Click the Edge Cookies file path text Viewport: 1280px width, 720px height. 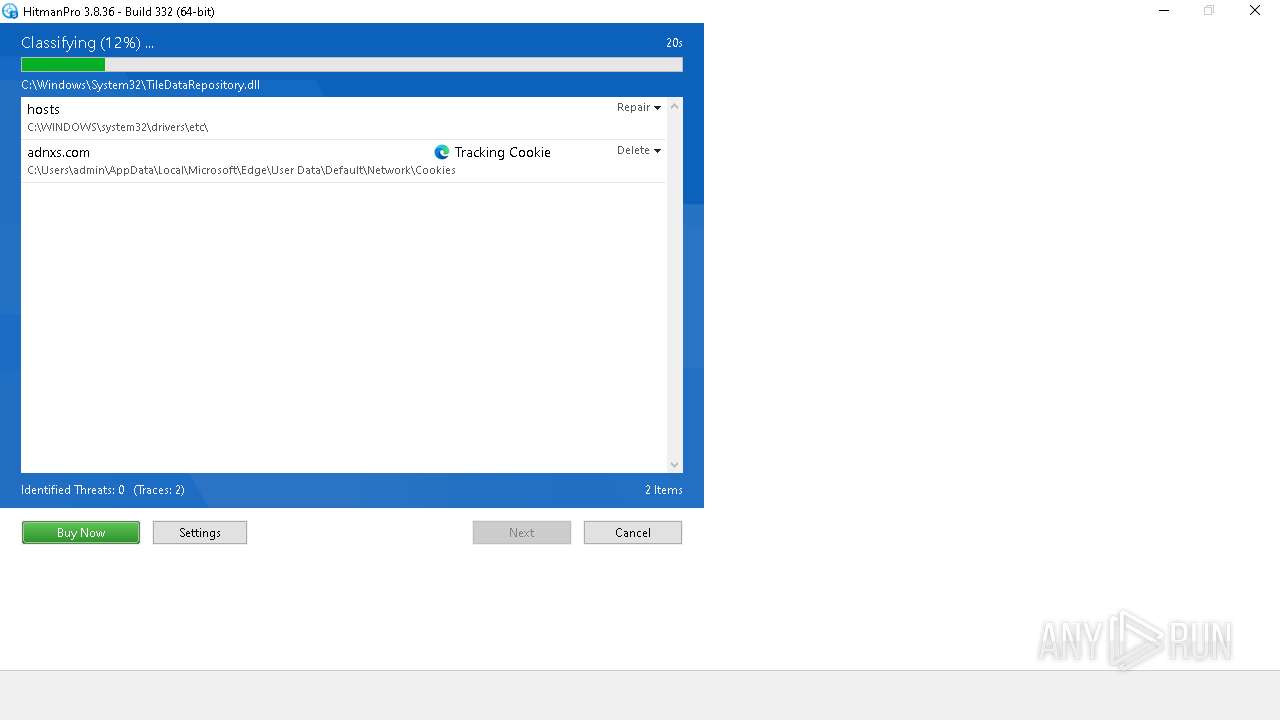(241, 170)
